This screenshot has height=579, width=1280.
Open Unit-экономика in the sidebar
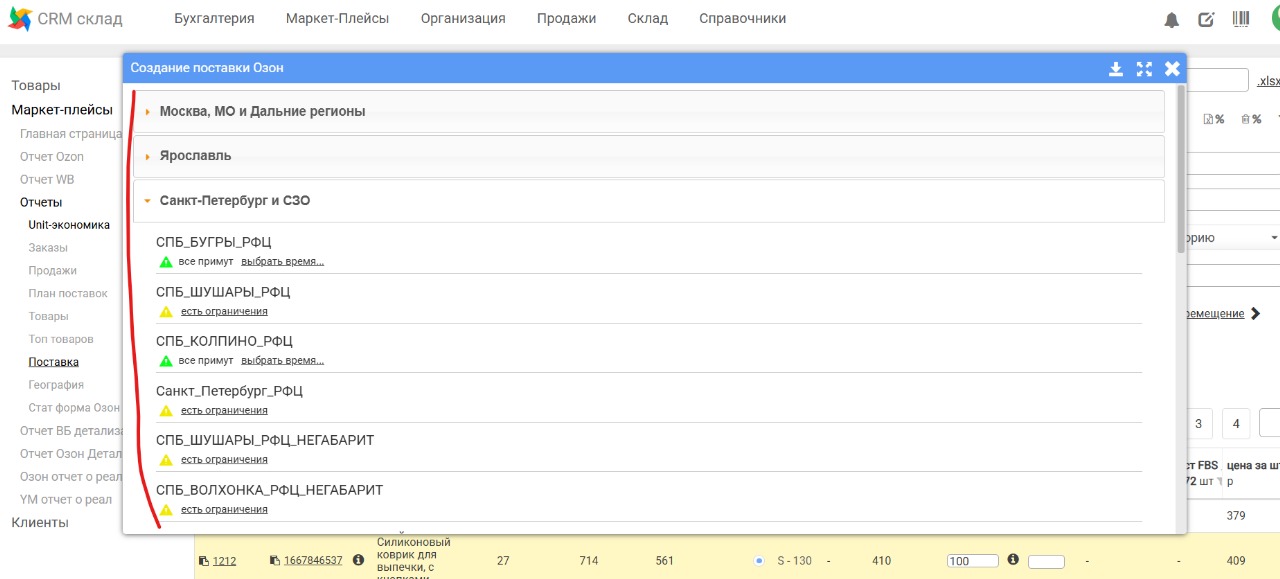tap(69, 225)
